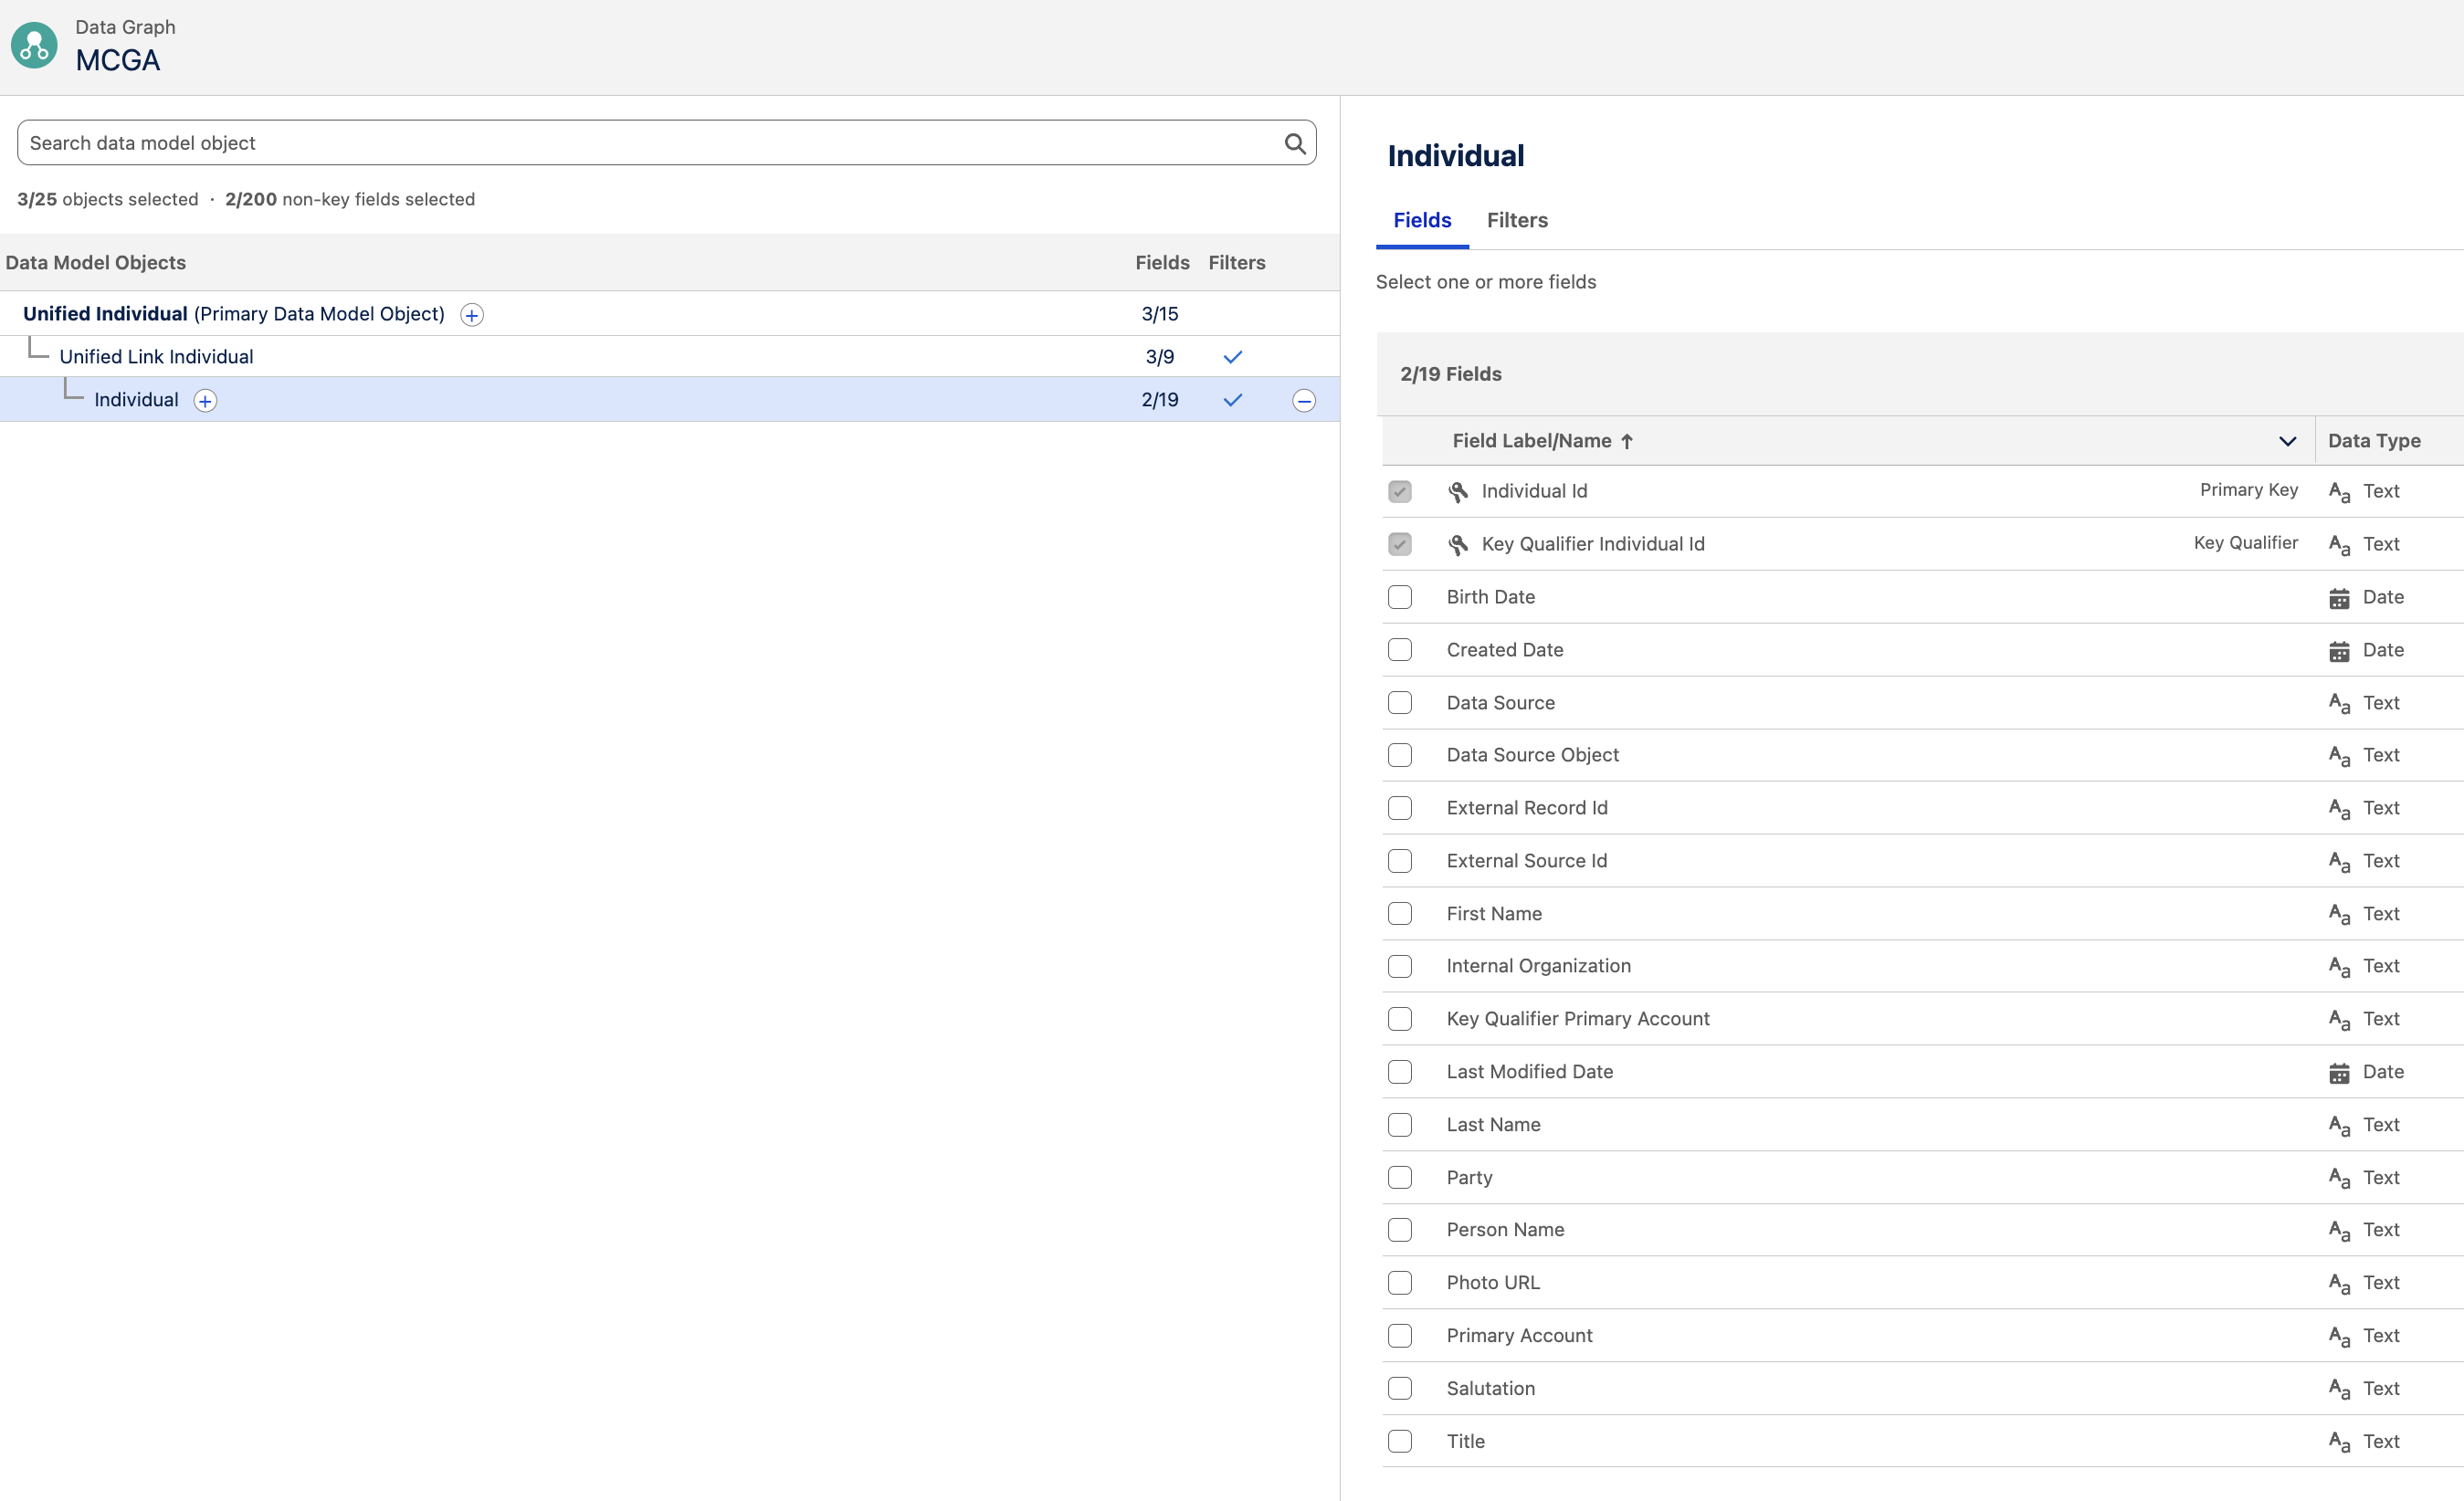Select the Last Name field checkbox

point(1400,1125)
